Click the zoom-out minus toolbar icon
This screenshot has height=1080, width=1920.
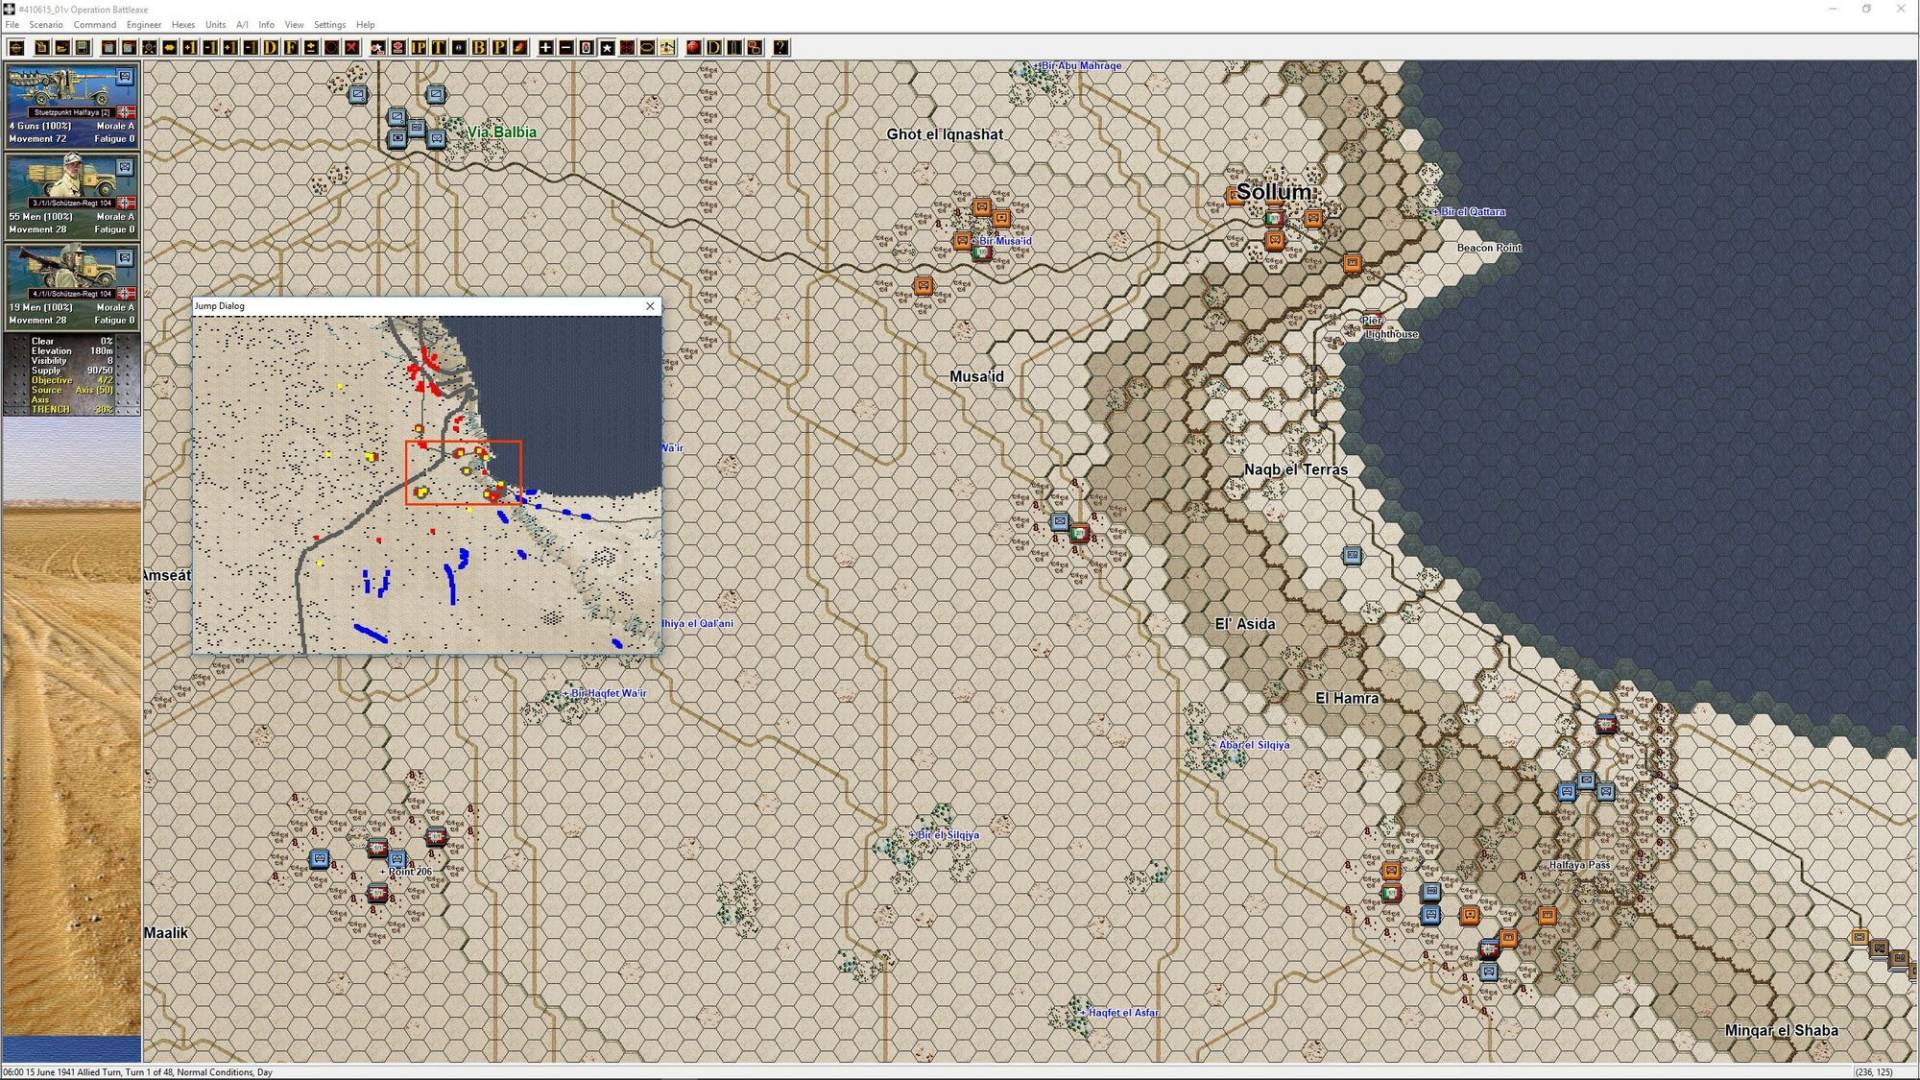click(566, 48)
